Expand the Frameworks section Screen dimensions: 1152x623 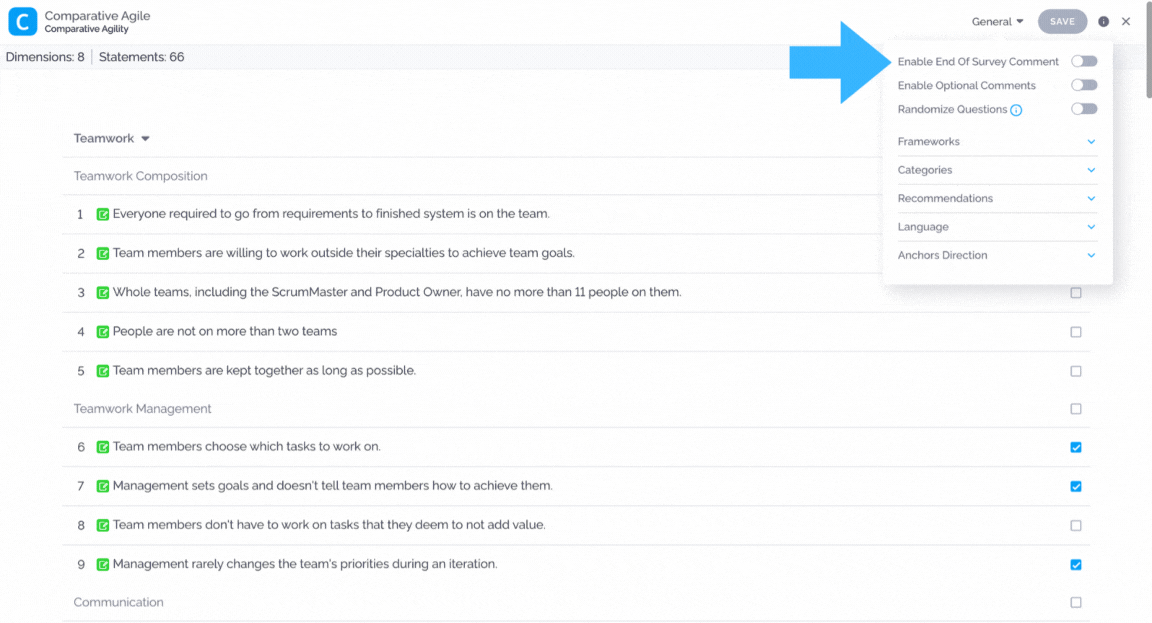[997, 142]
